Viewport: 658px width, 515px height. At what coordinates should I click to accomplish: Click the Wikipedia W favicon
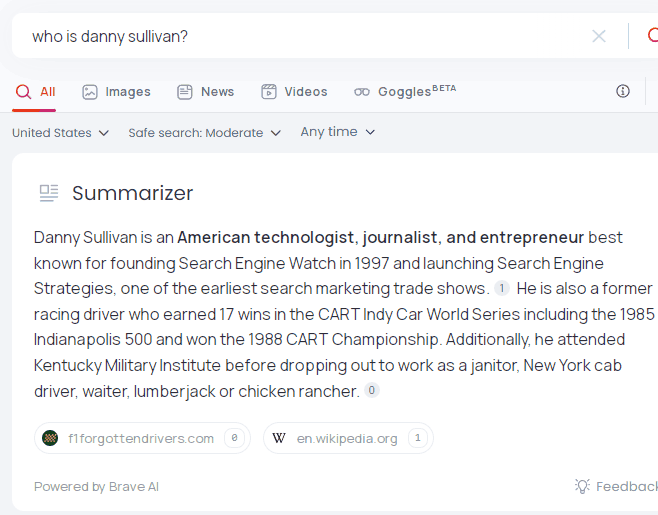(x=279, y=438)
